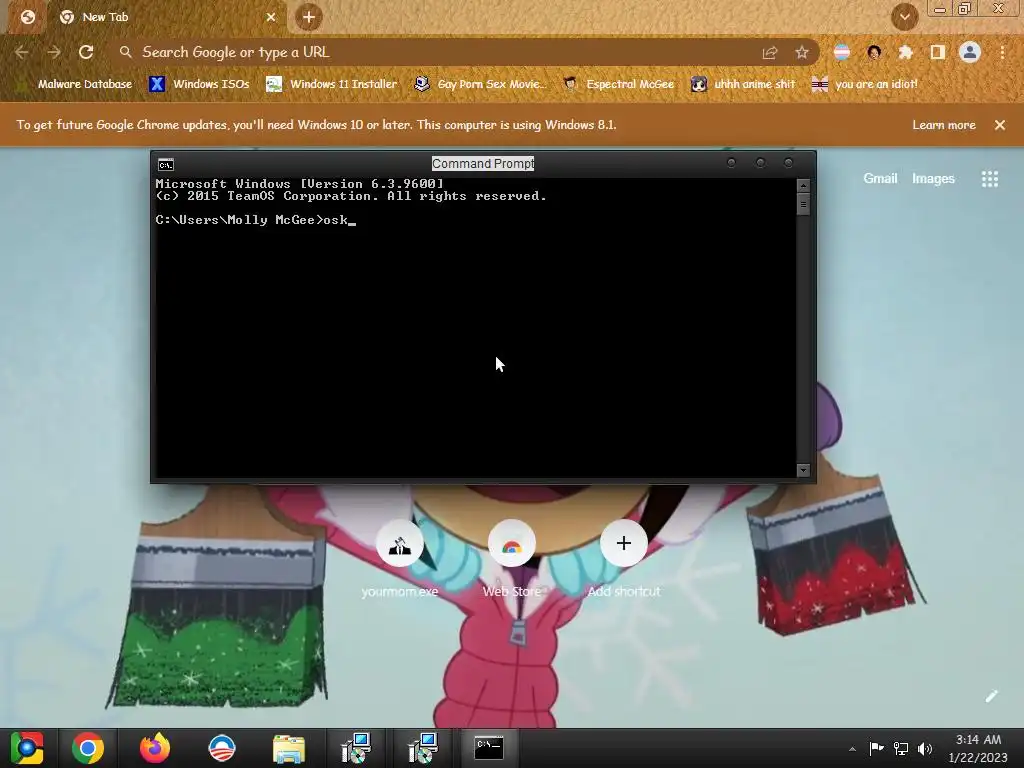Select Command Prompt on the taskbar
1024x768 pixels.
click(489, 748)
